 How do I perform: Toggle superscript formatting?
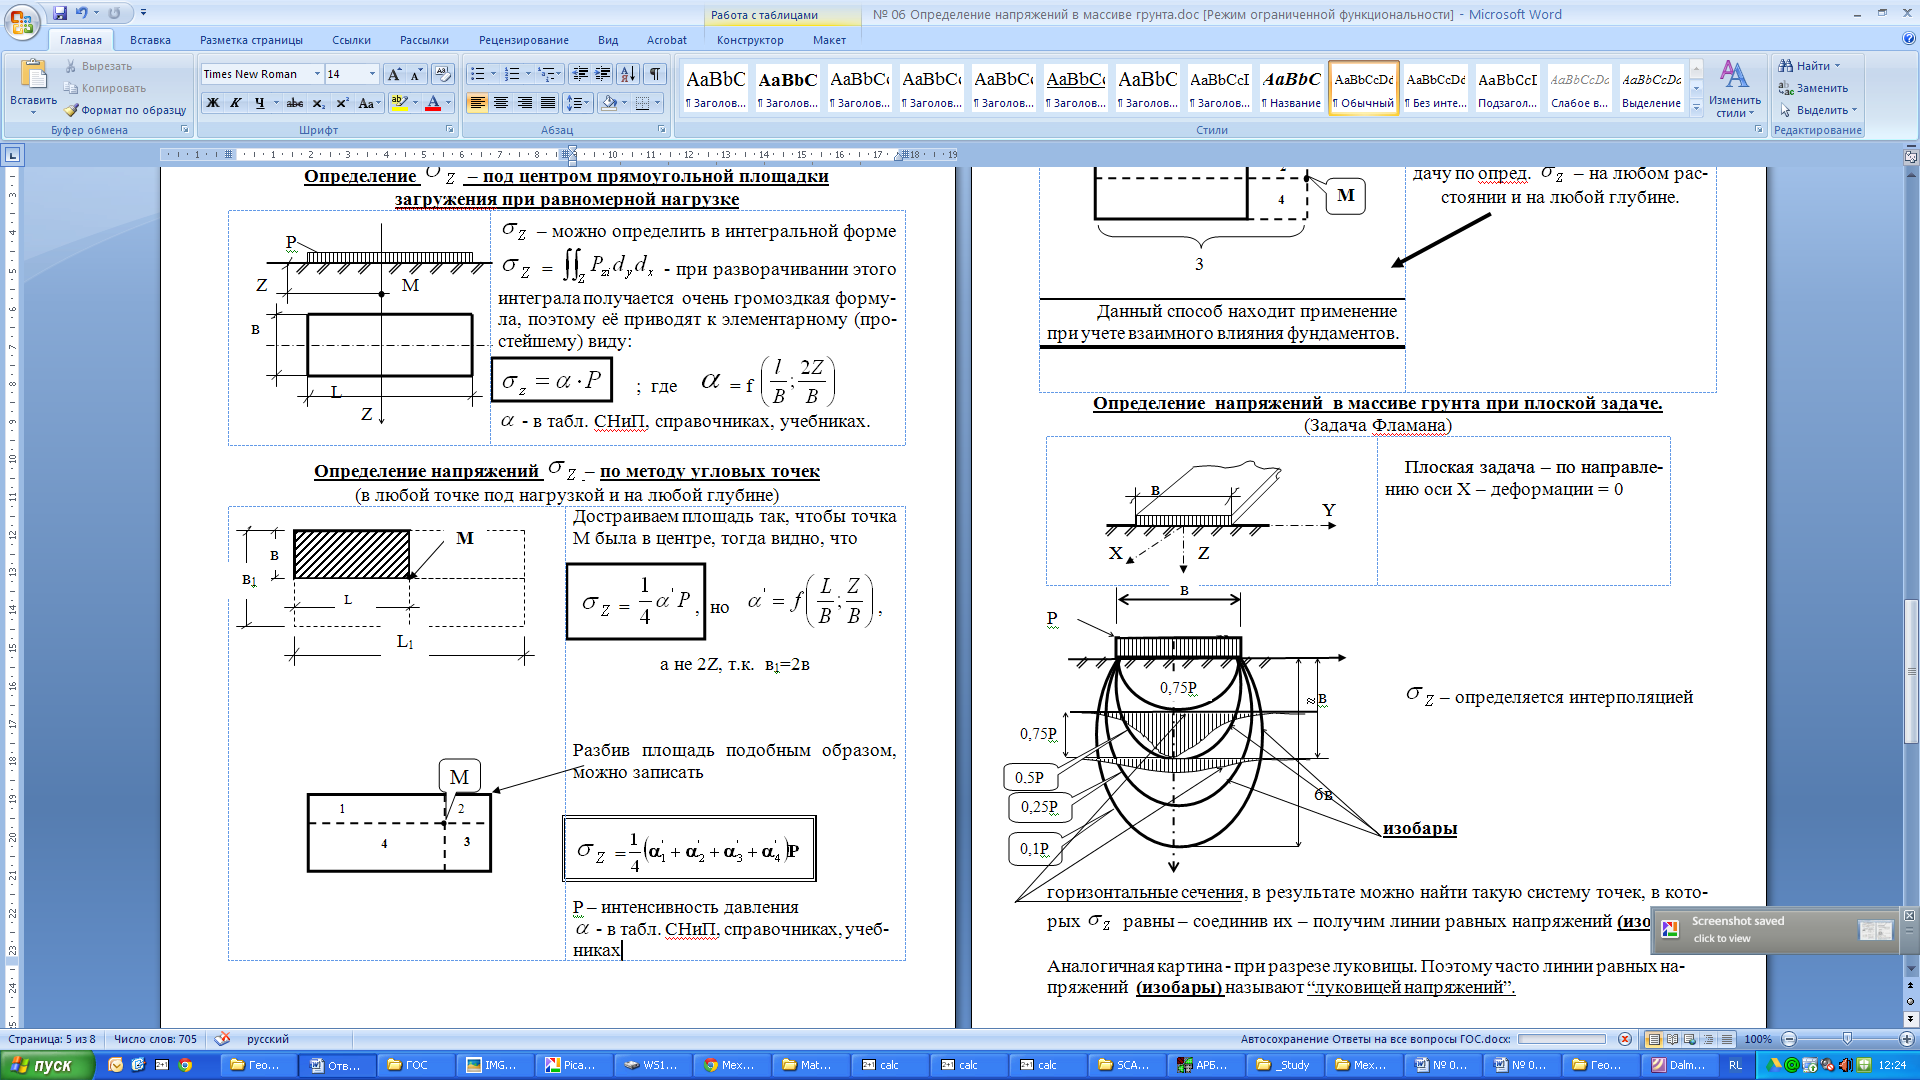[x=342, y=103]
